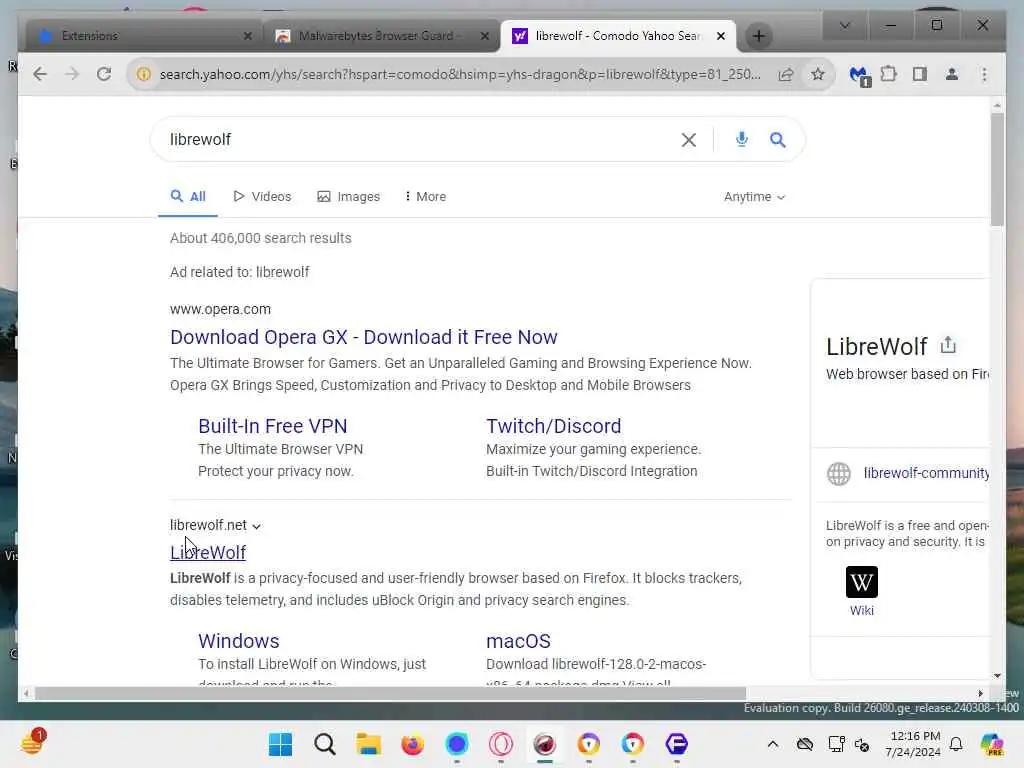1024x768 pixels.
Task: Share this page via the share icon
Action: click(x=786, y=74)
